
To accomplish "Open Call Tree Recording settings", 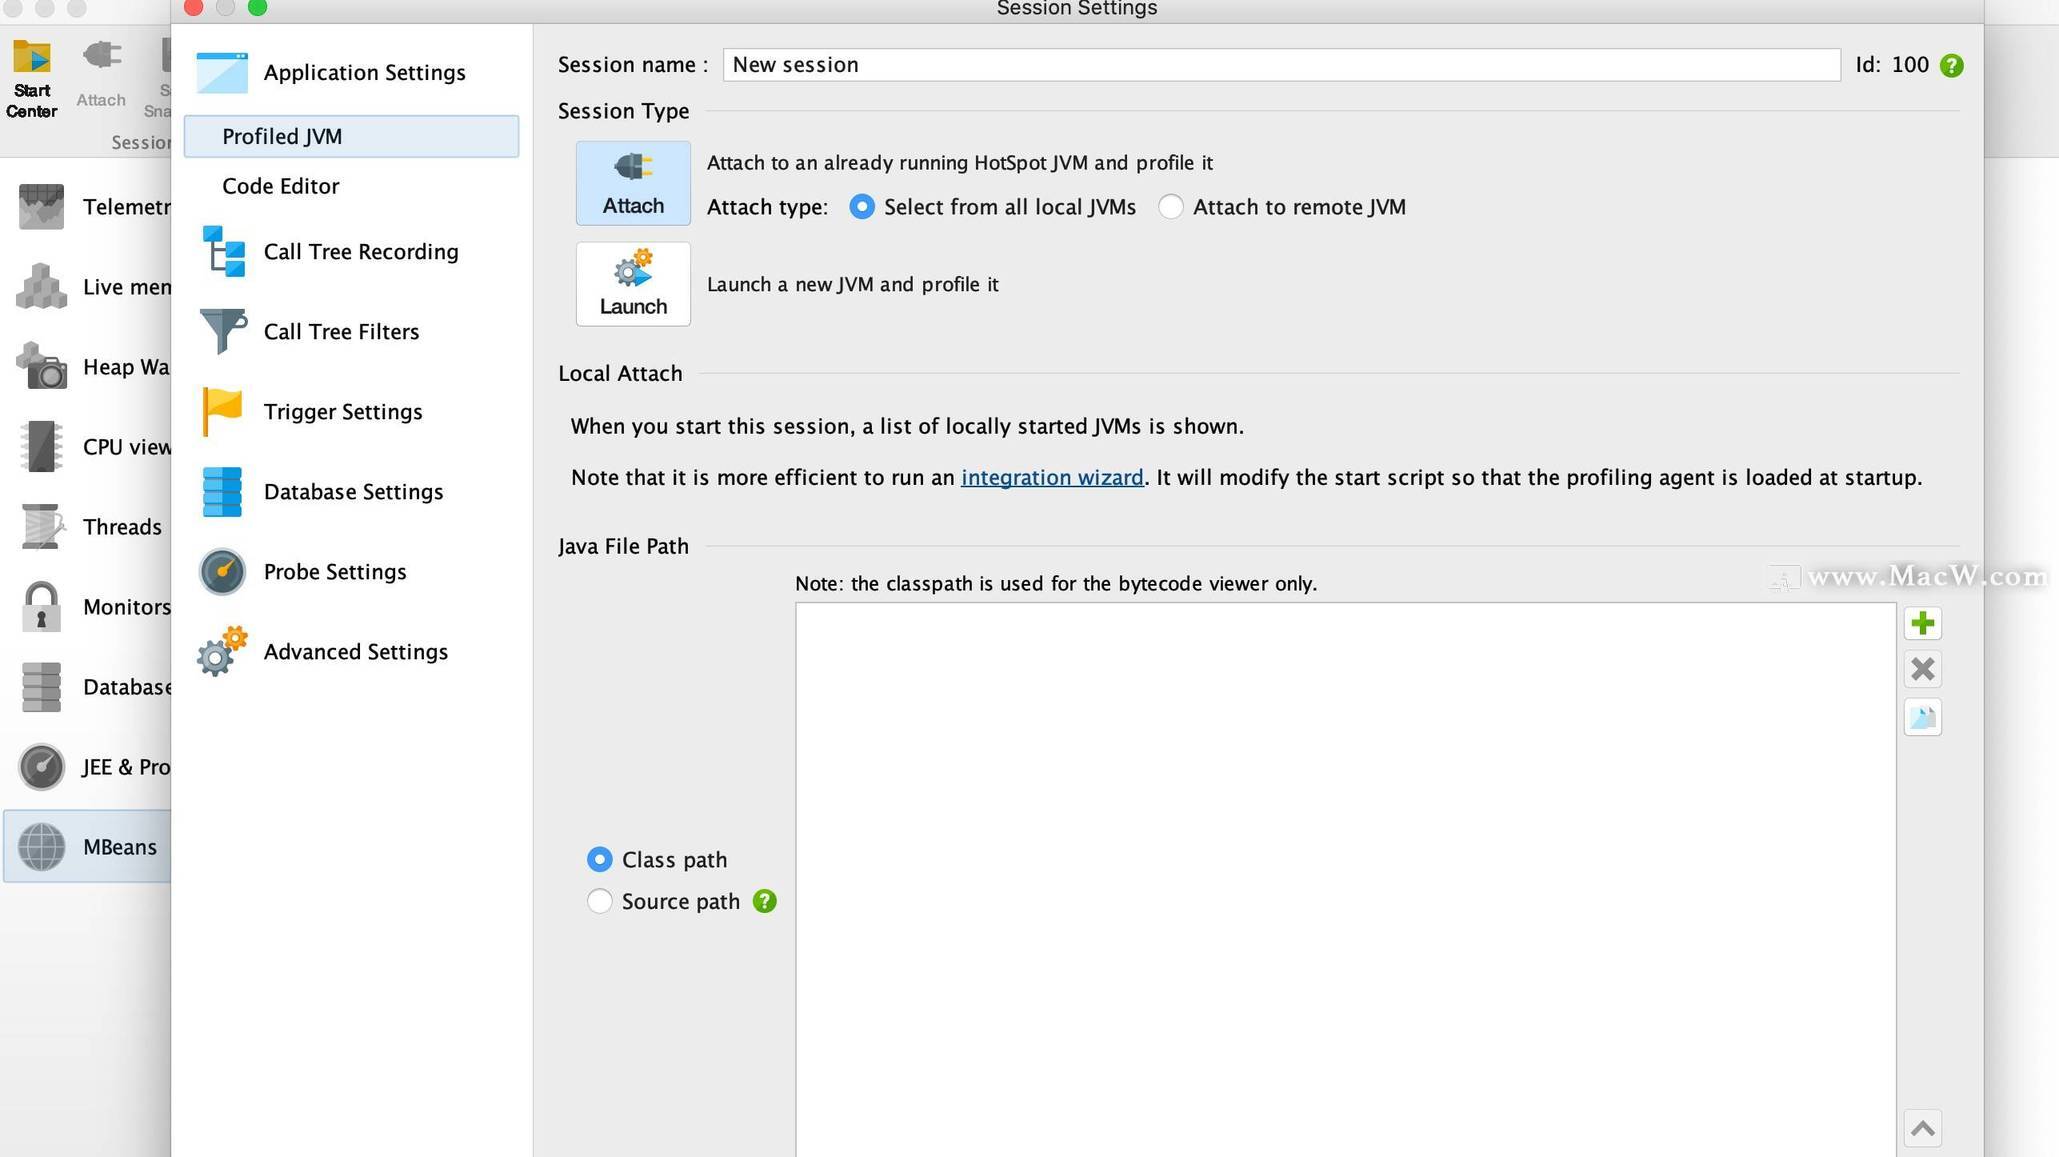I will tap(360, 252).
